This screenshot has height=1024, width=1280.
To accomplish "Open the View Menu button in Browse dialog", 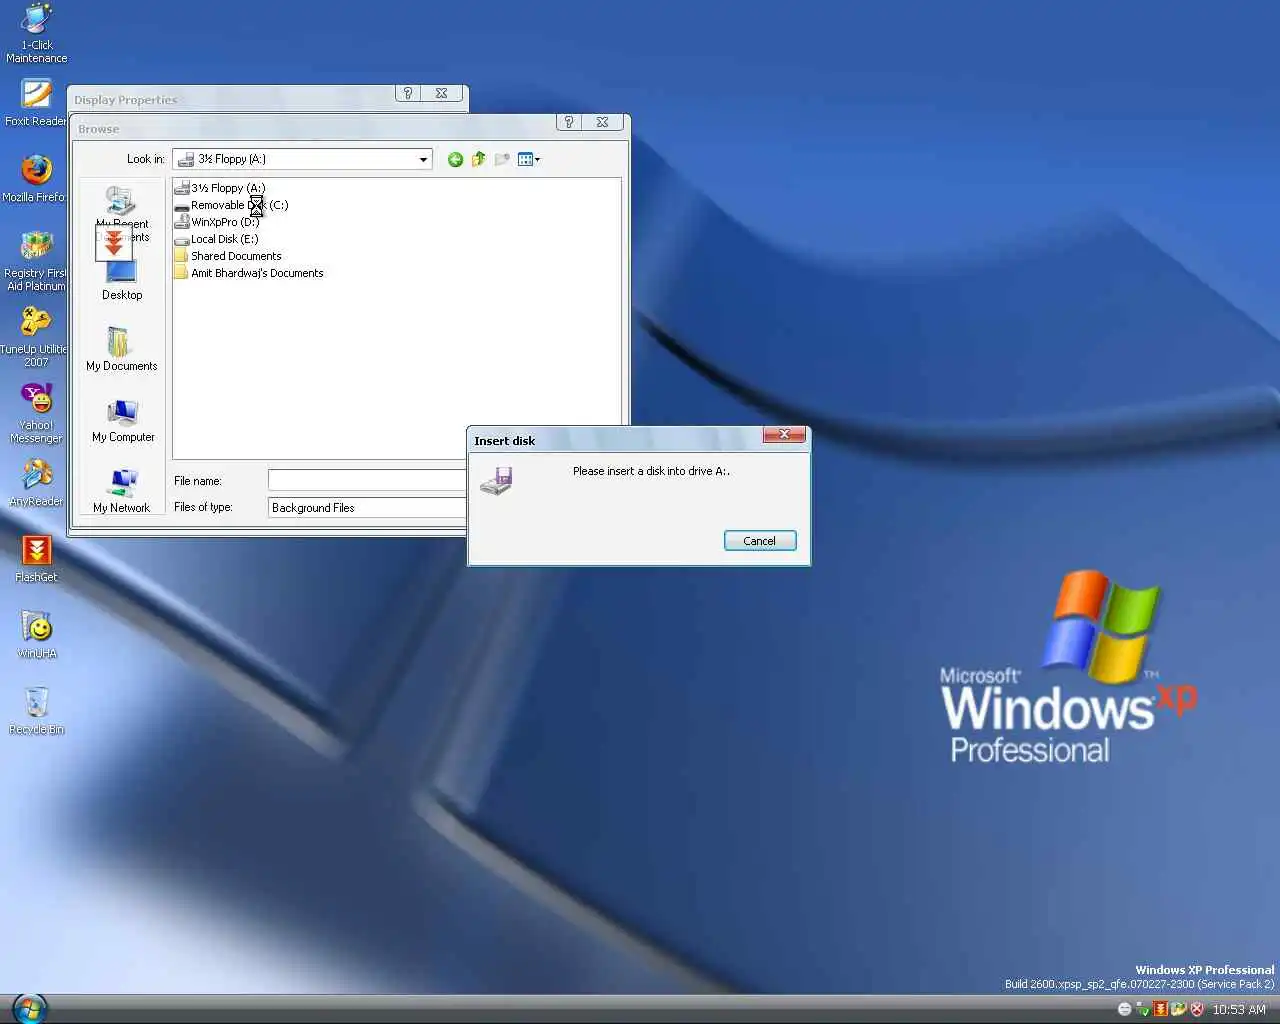I will pyautogui.click(x=529, y=159).
